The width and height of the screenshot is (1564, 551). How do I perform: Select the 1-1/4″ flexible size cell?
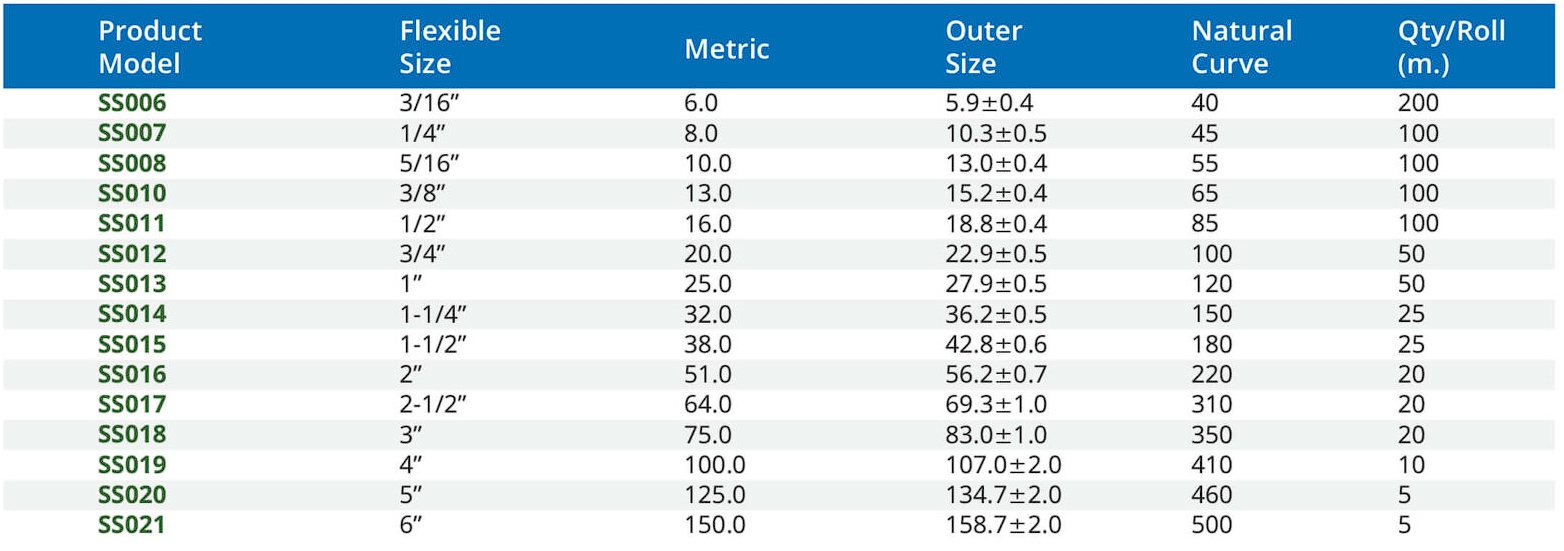click(x=434, y=314)
